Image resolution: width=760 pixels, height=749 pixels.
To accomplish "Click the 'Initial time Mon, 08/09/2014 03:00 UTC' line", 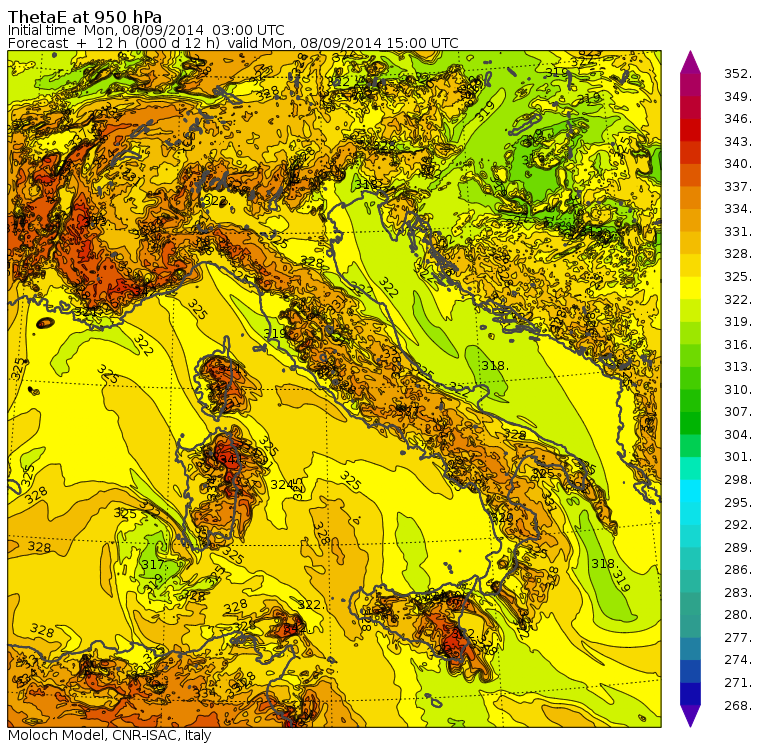I will click(146, 31).
